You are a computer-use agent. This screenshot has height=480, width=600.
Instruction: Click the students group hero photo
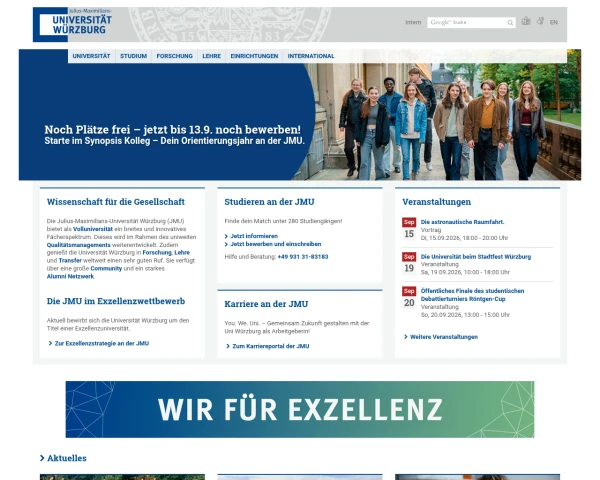440,122
